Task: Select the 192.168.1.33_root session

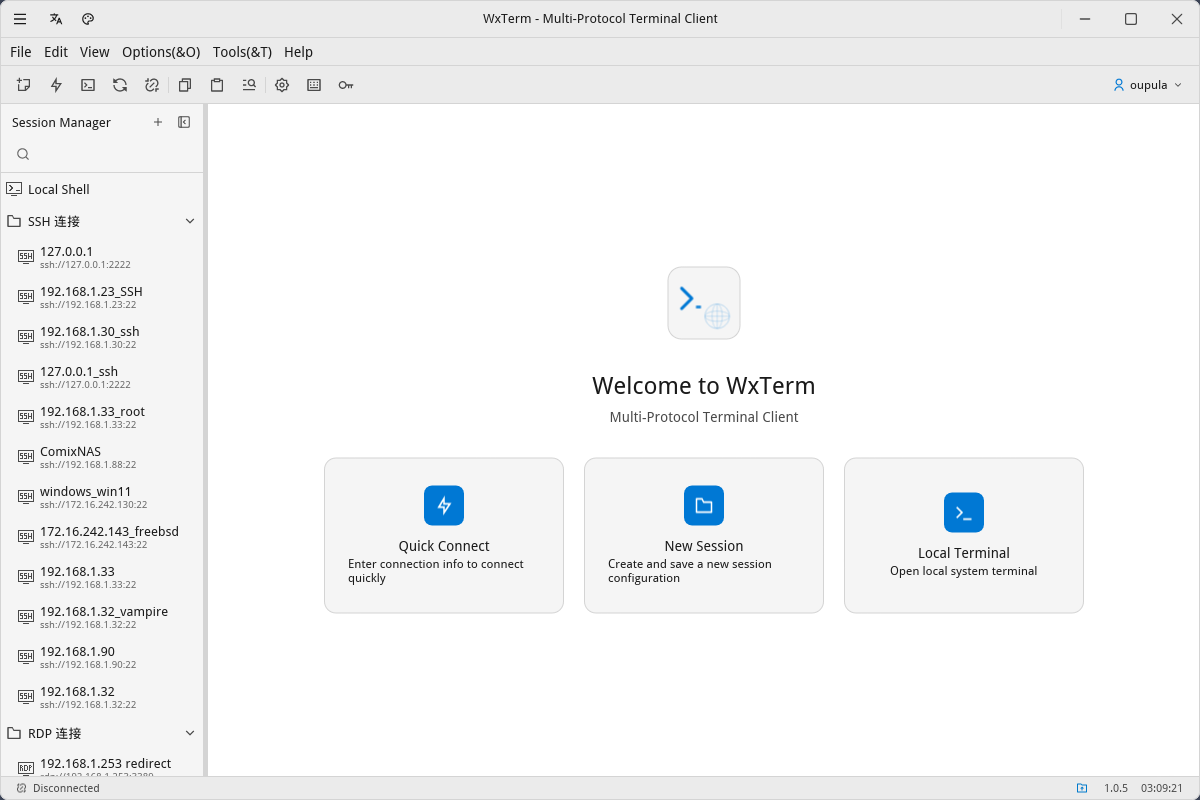Action: tap(102, 416)
